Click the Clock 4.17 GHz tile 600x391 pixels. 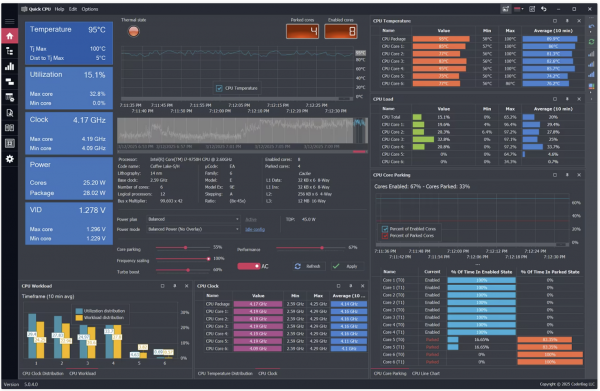point(69,133)
